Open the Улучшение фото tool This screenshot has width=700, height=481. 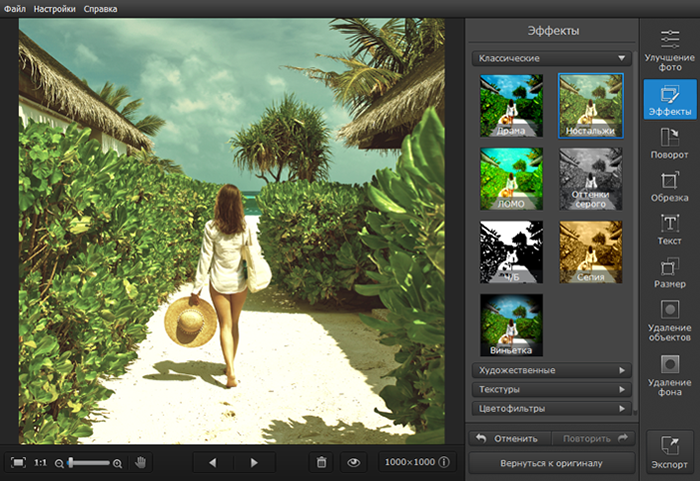click(669, 48)
